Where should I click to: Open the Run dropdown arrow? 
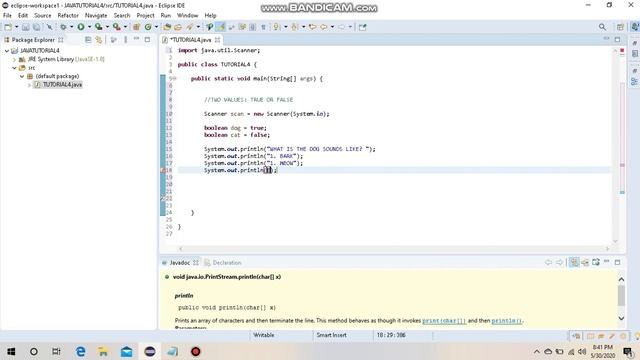coord(89,27)
